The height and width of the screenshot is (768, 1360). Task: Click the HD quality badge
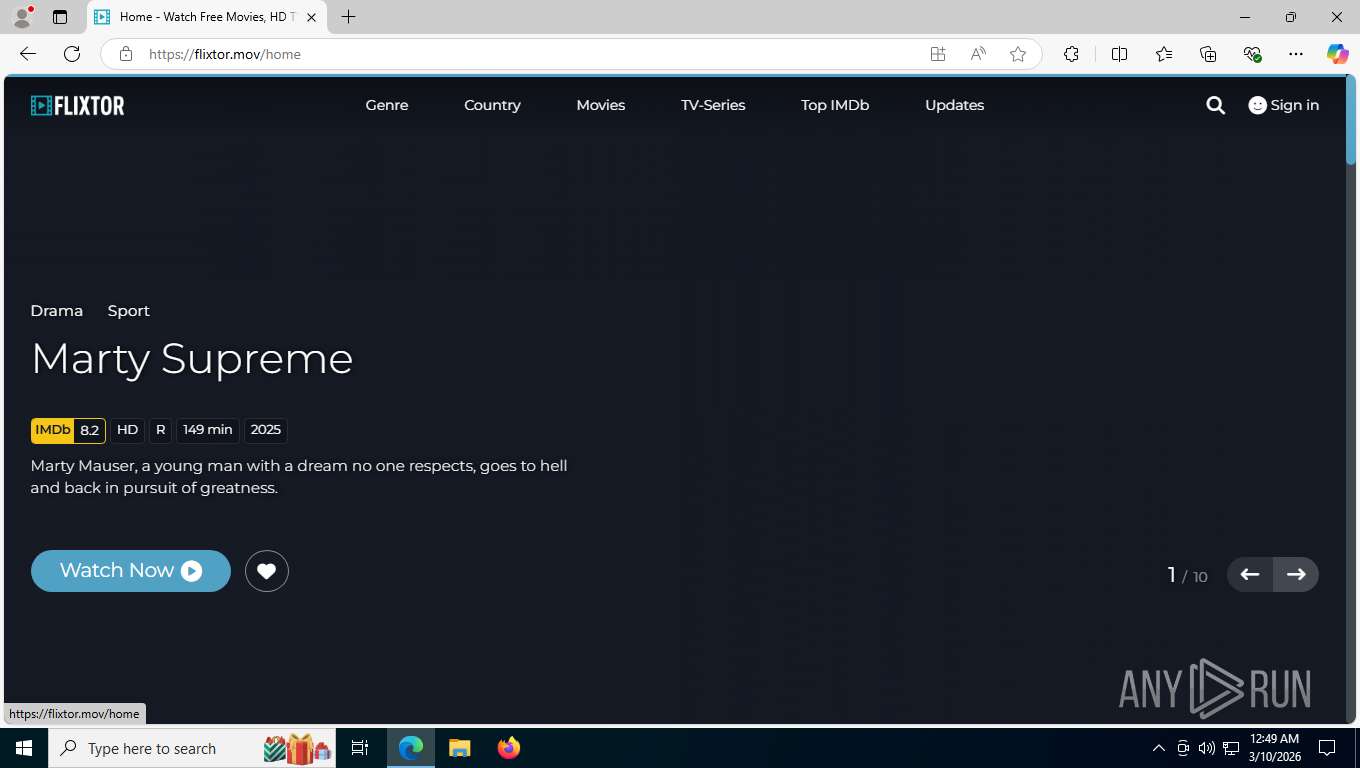tap(127, 430)
